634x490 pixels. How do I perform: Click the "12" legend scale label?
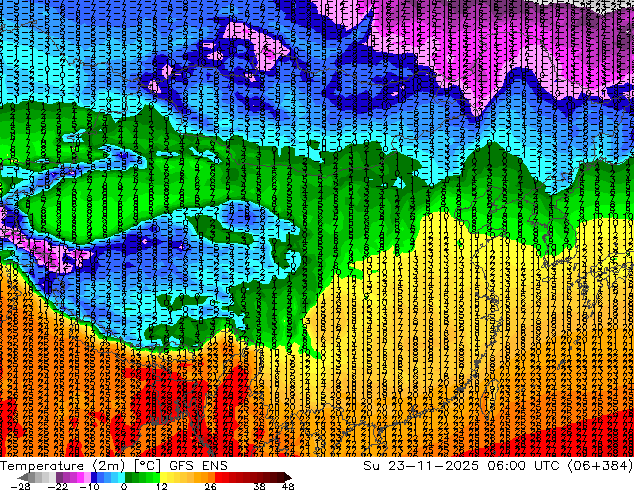(x=162, y=486)
